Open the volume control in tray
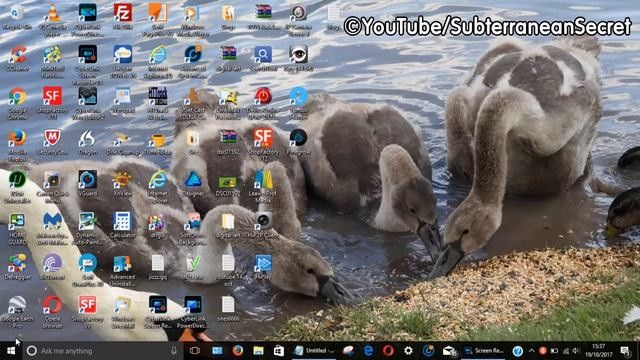Screen dimensions: 640x360 (x=576, y=351)
